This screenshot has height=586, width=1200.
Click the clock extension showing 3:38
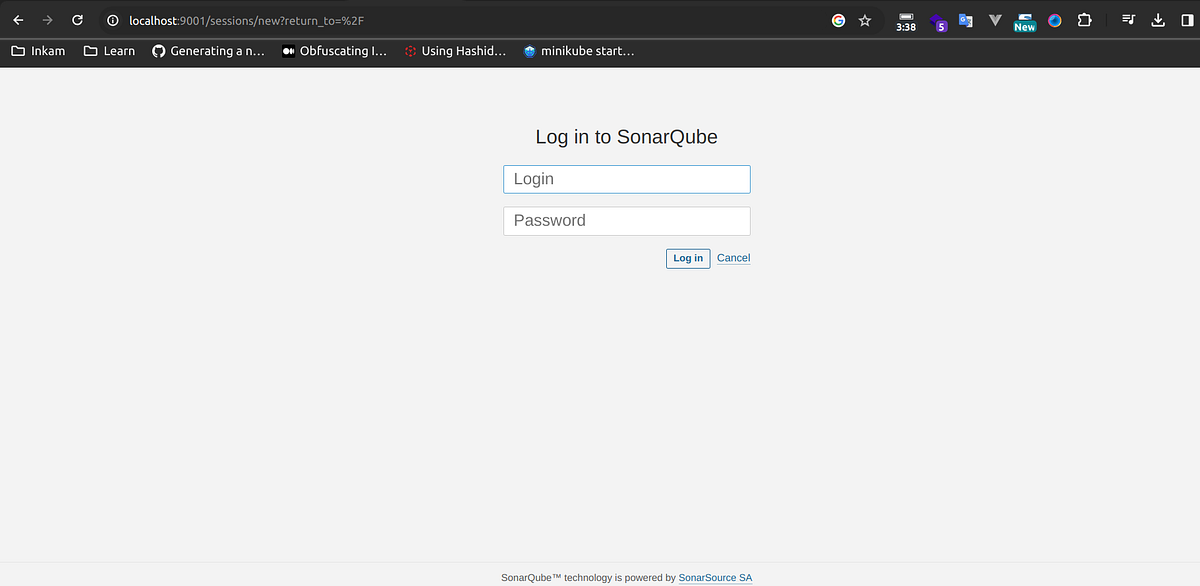click(905, 20)
